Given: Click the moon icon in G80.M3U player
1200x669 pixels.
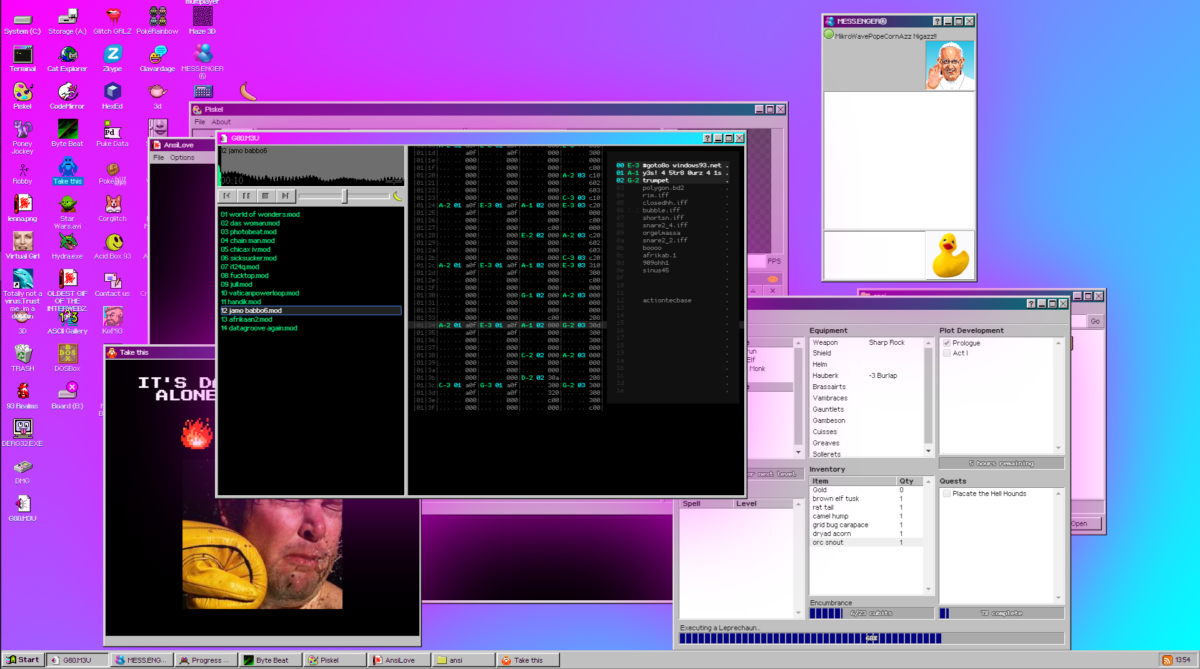Looking at the screenshot, I should (396, 196).
